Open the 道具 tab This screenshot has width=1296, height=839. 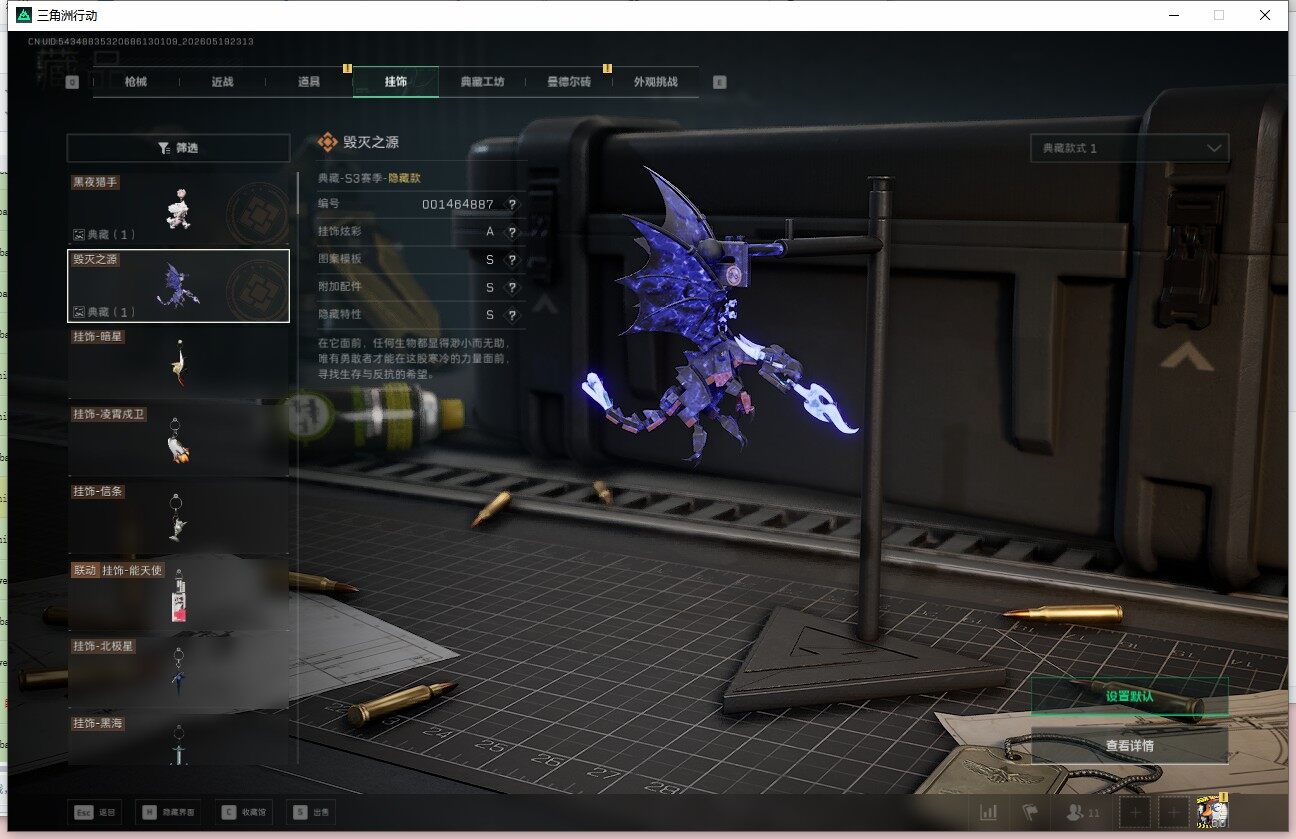pyautogui.click(x=309, y=82)
